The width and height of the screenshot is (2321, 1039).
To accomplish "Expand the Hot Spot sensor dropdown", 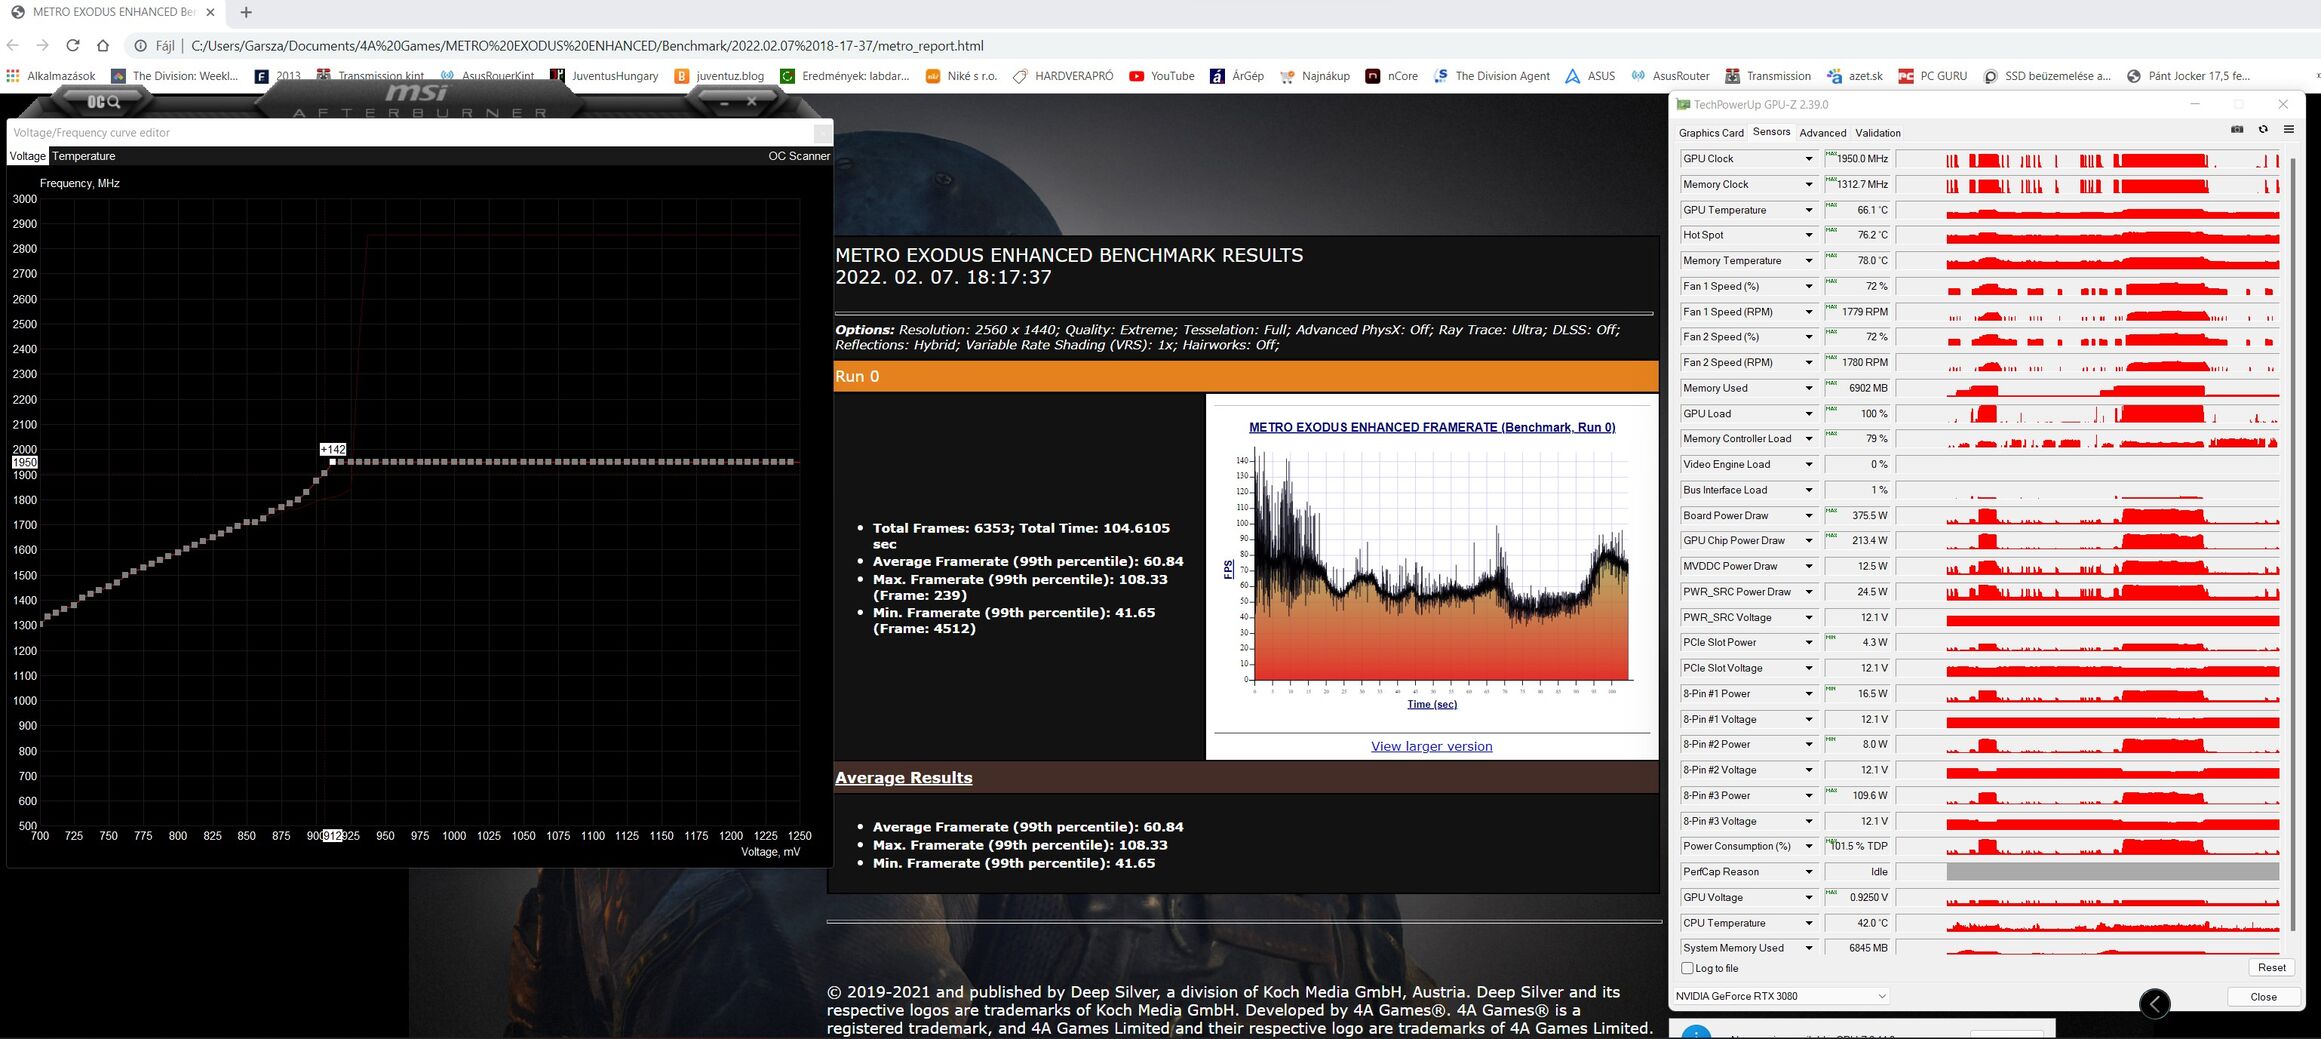I will click(x=1808, y=235).
